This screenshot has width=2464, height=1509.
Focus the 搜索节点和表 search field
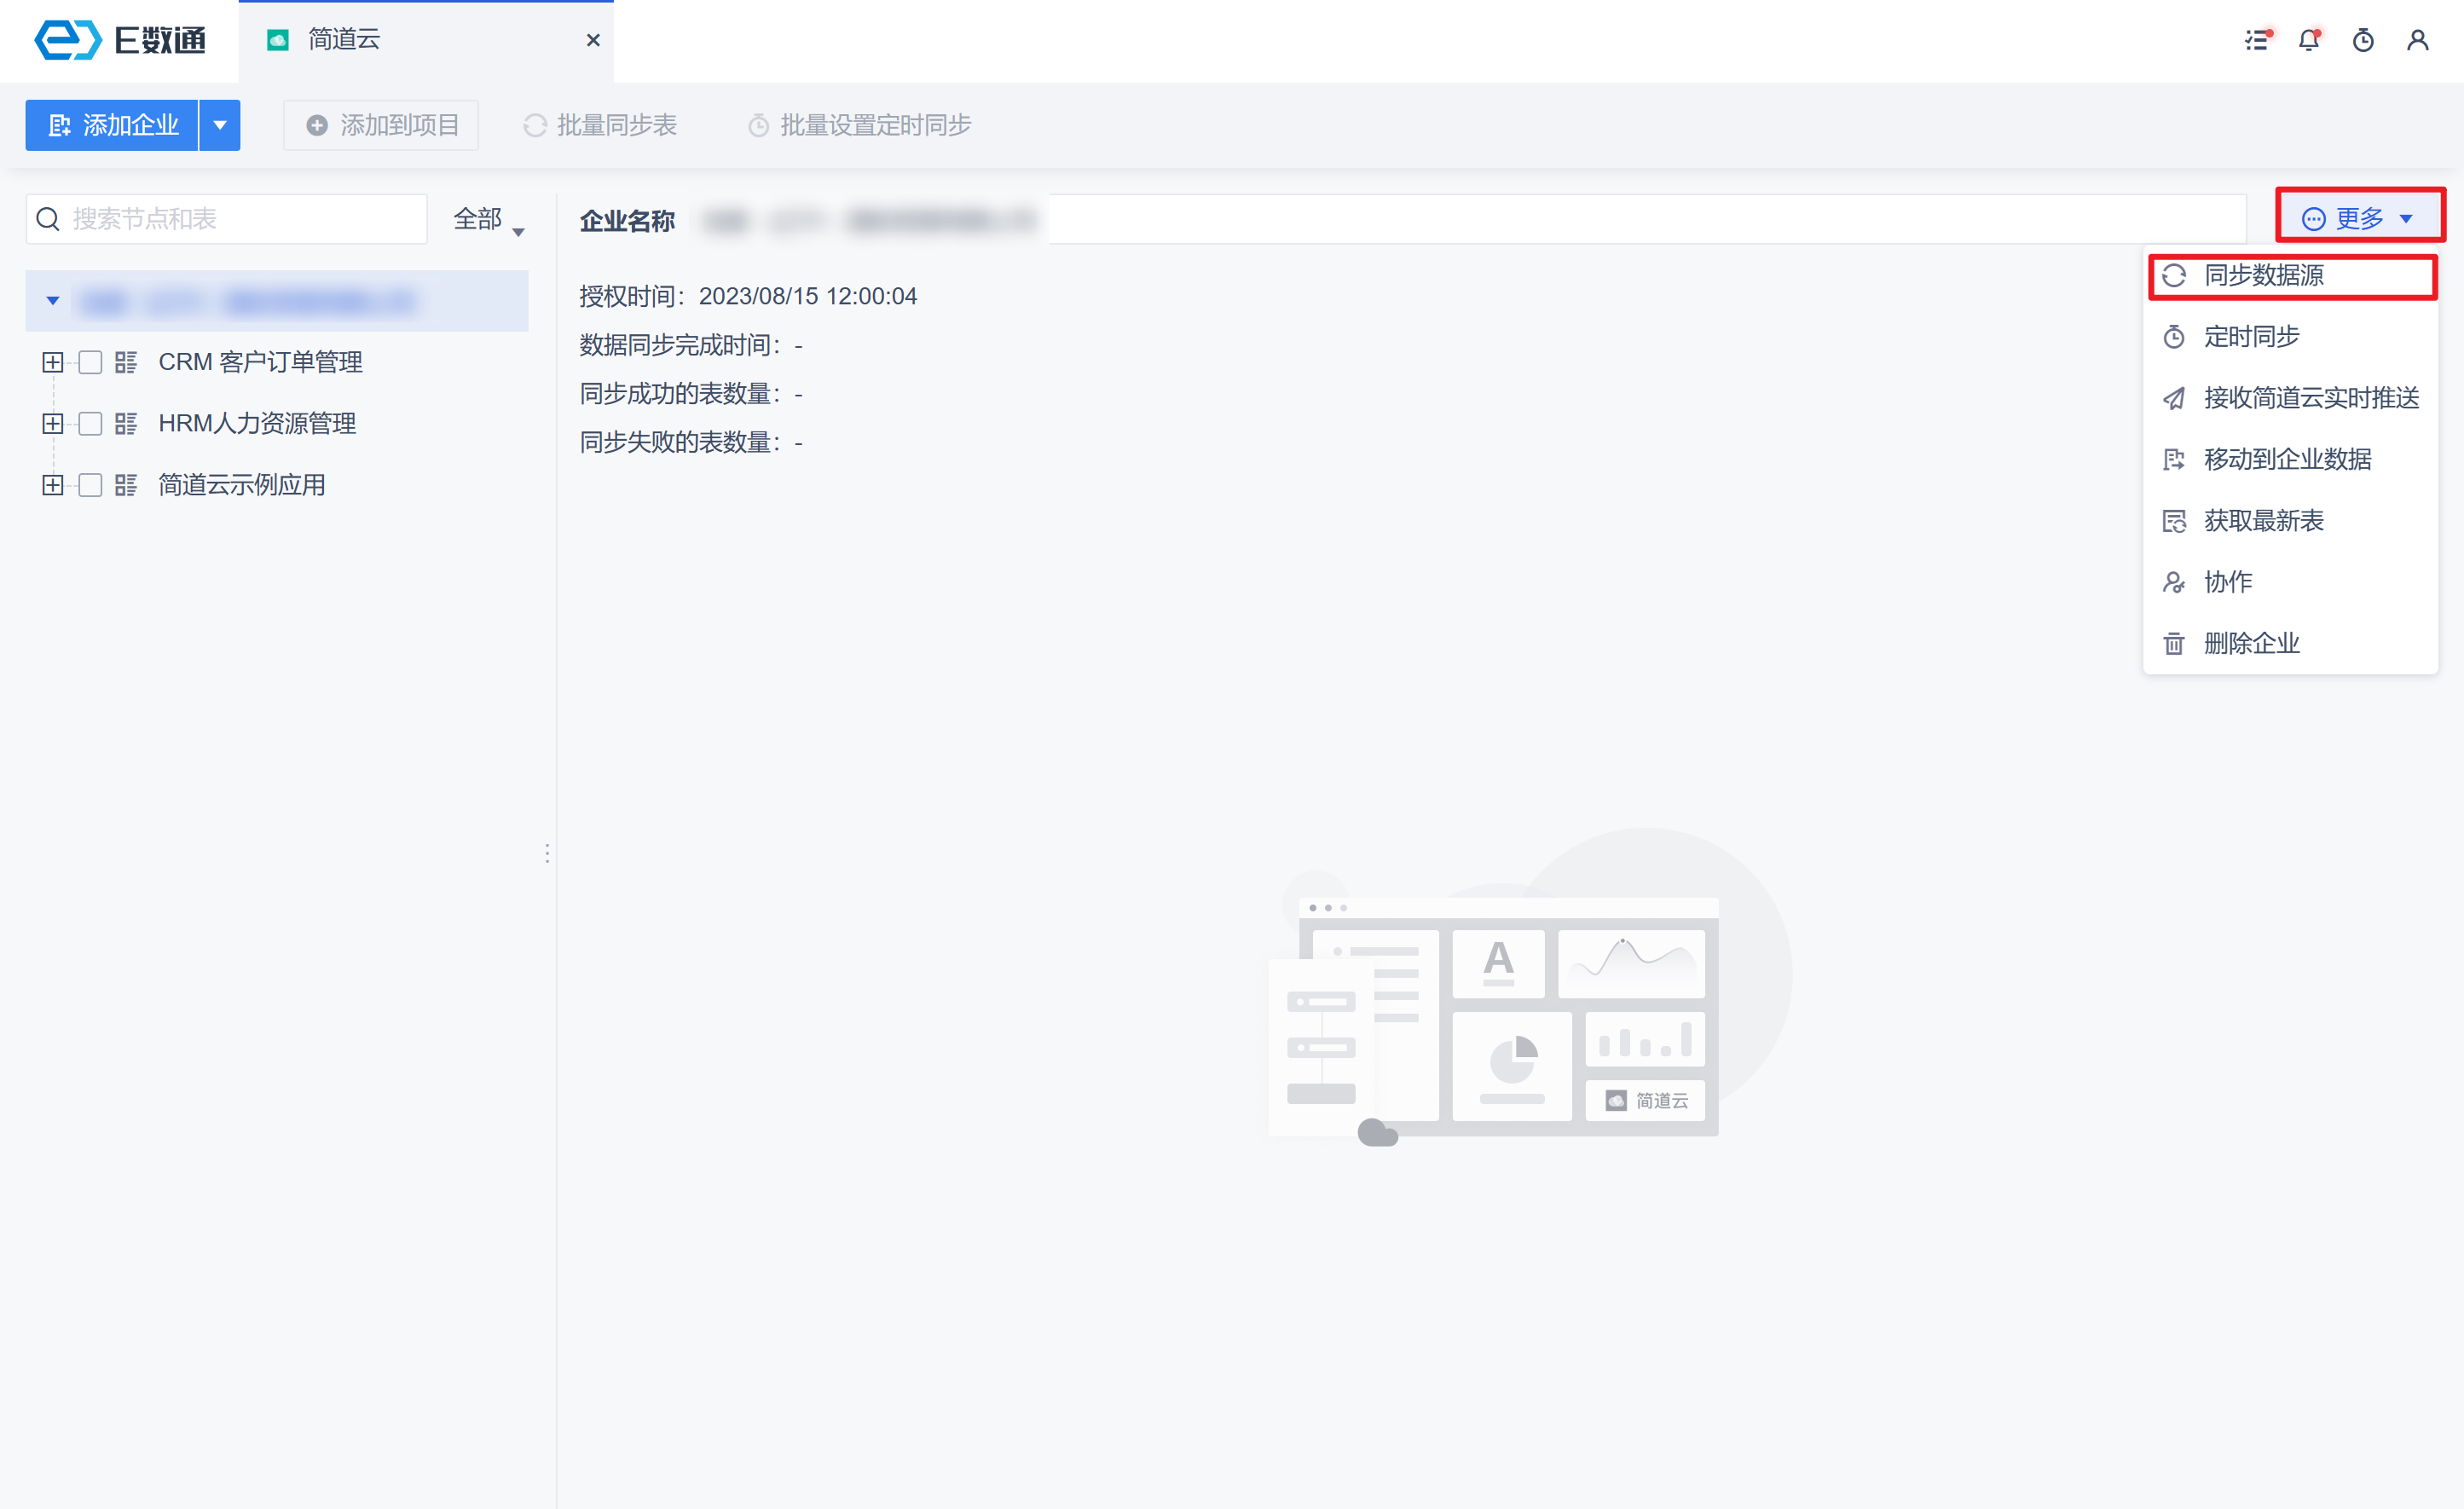[240, 219]
